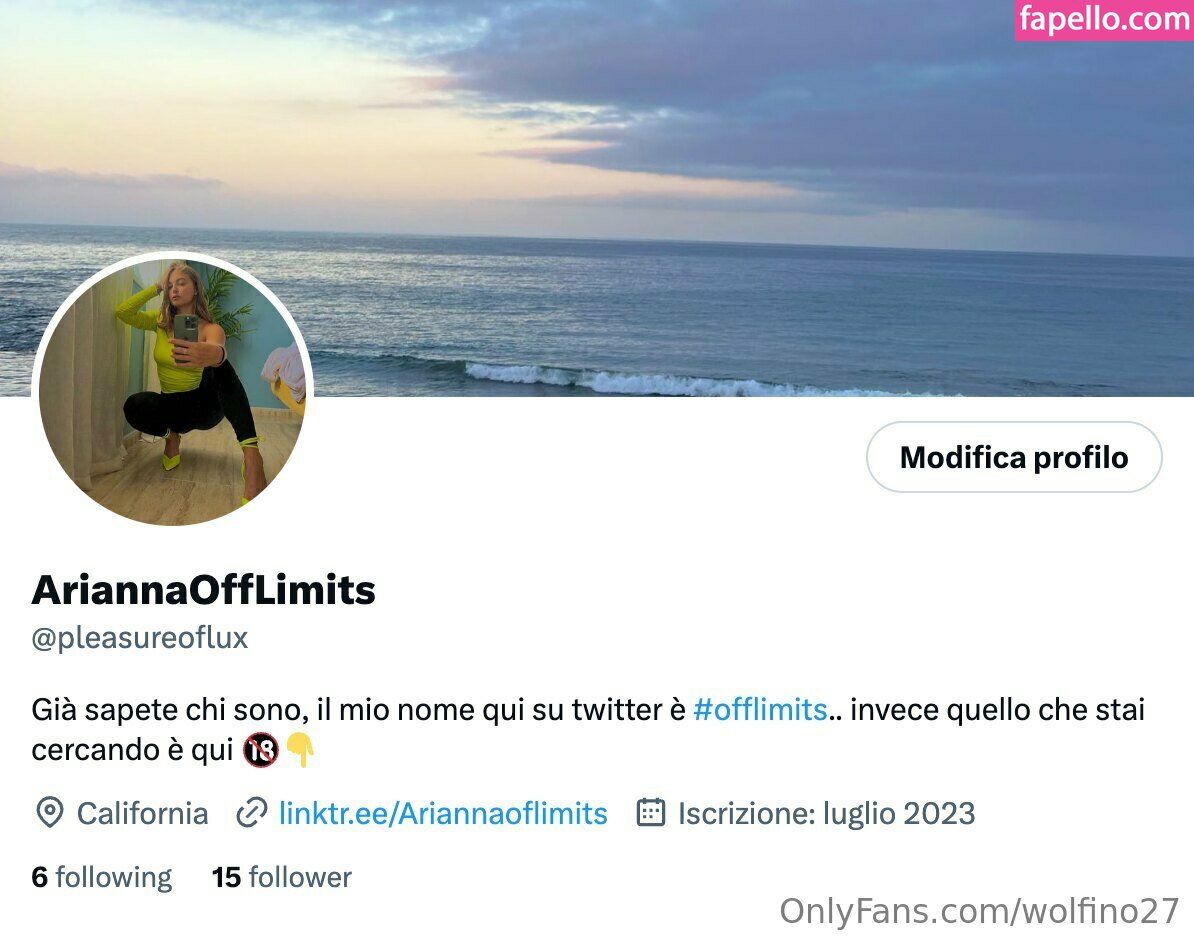Click the fapello.com pink watermark
Image resolution: width=1194 pixels, height=944 pixels.
coord(1104,19)
